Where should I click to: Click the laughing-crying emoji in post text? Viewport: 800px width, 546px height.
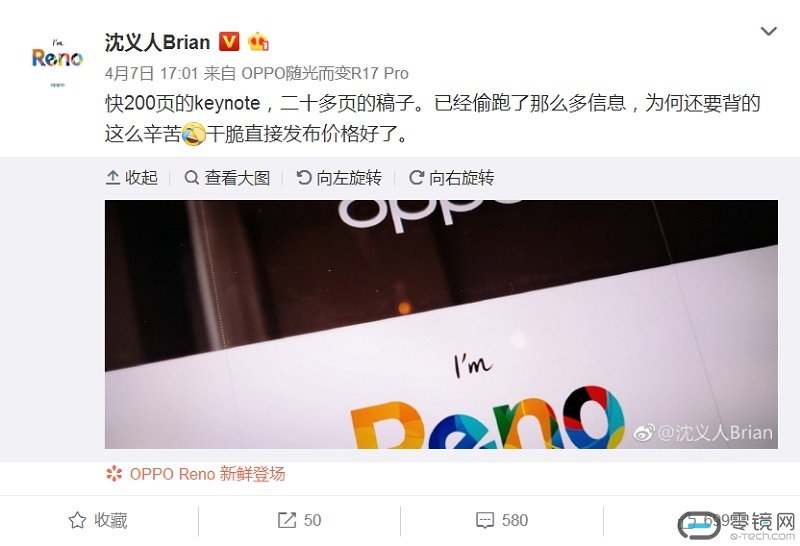pos(193,134)
